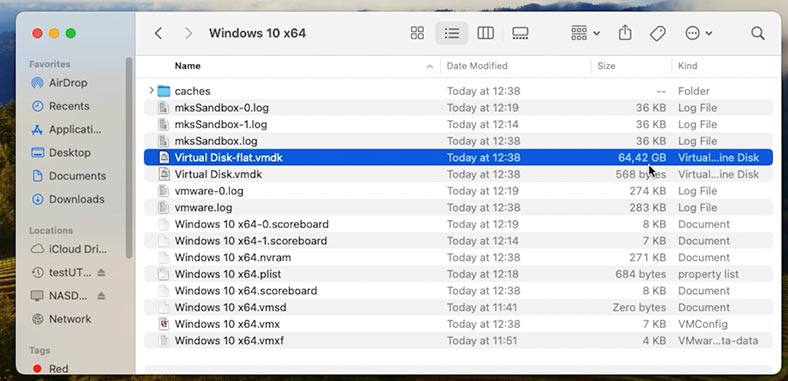Screen dimensions: 788x381
Task: Open the More actions ellipsis menu
Action: pos(699,33)
